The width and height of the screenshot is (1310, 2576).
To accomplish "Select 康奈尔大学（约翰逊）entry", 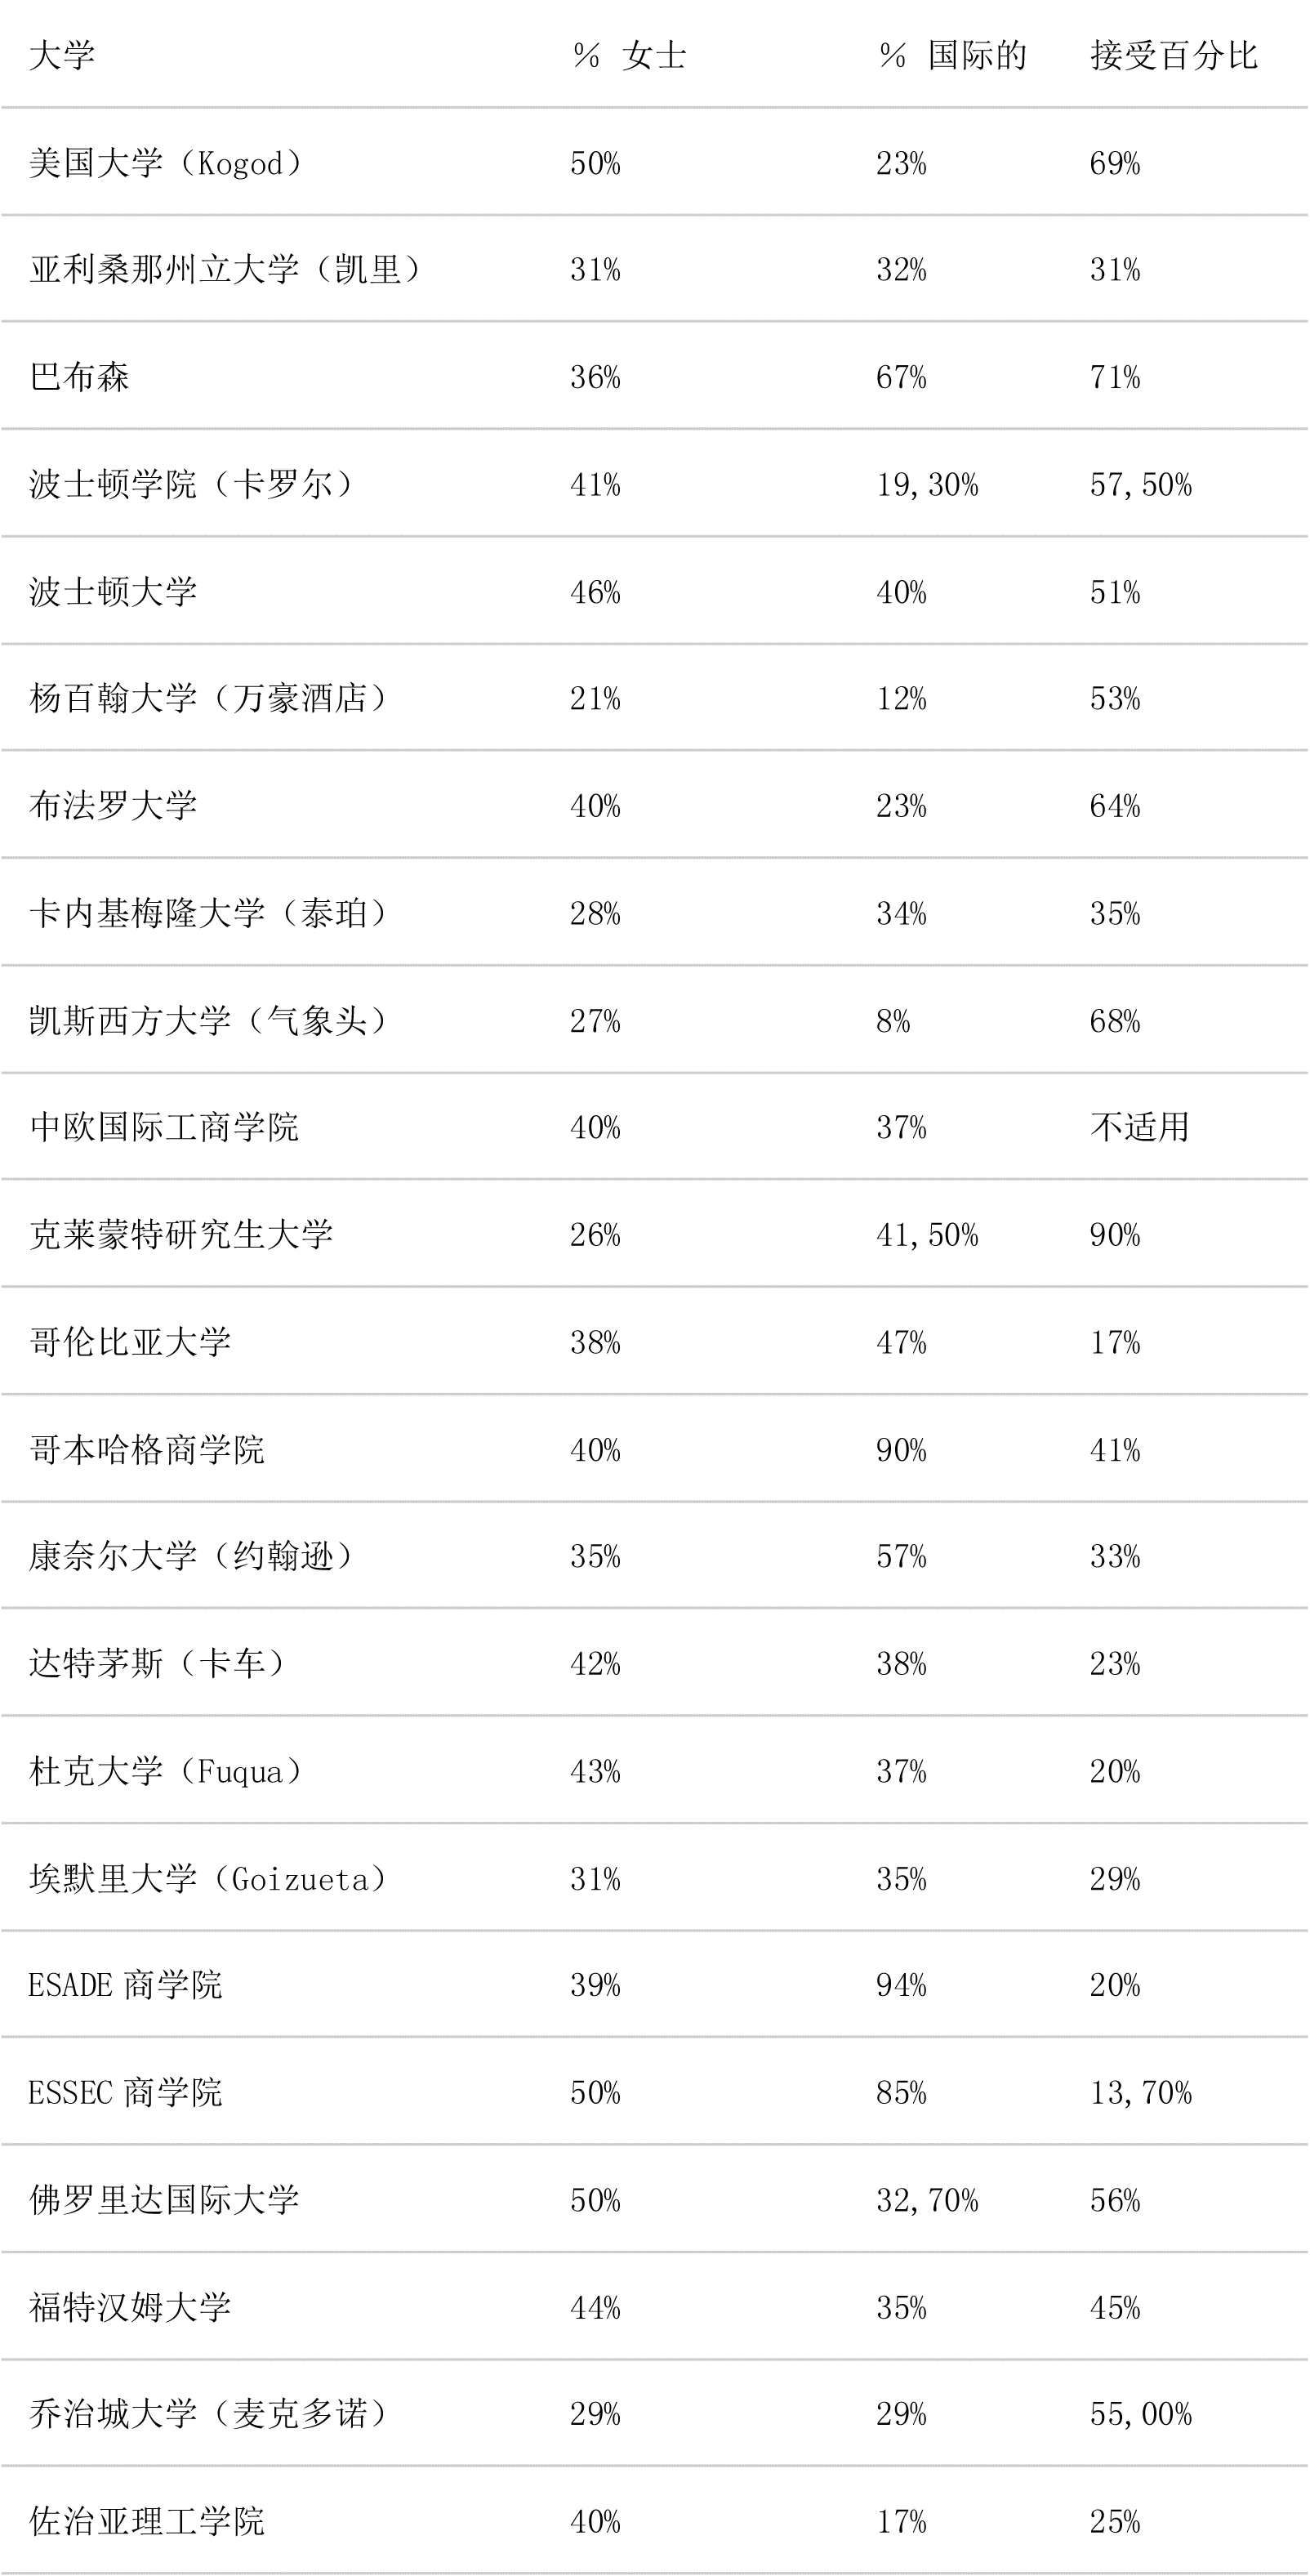I will [x=192, y=1556].
